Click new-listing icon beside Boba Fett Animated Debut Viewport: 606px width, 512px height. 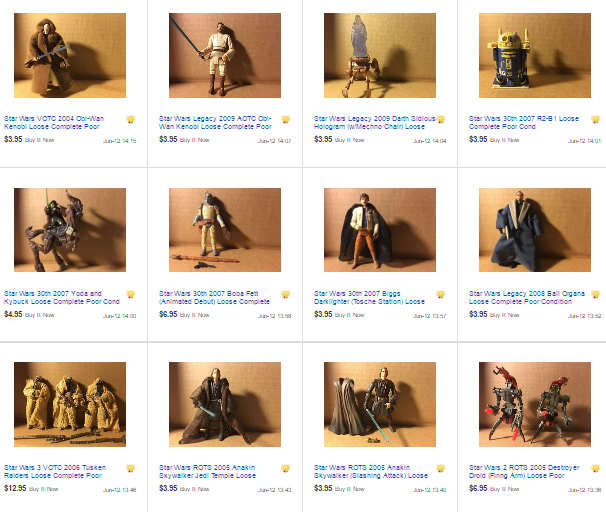pos(286,294)
